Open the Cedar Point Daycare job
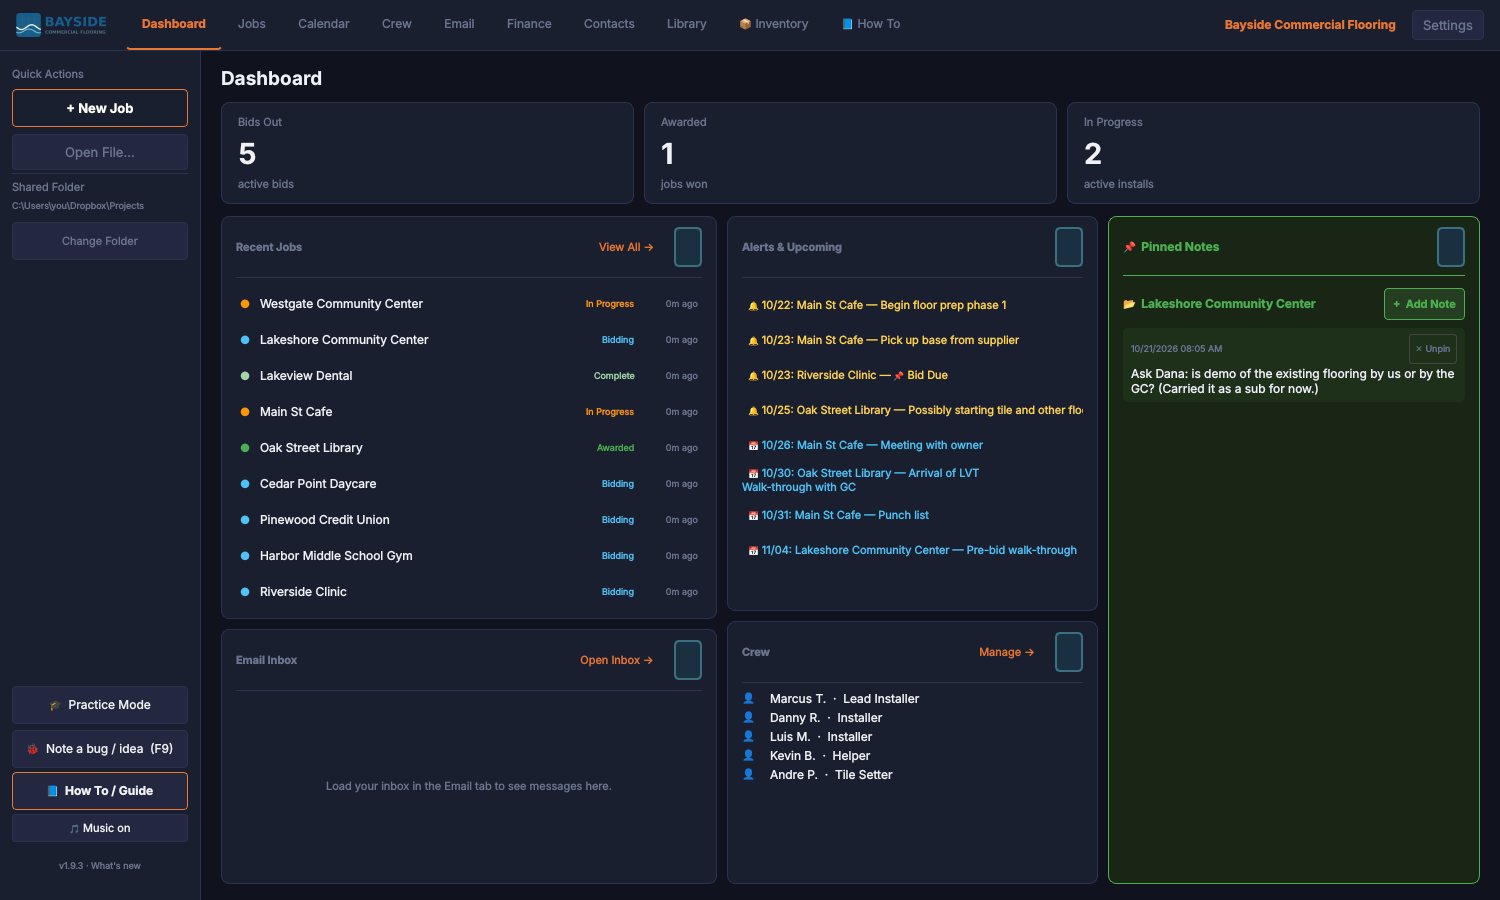Image resolution: width=1500 pixels, height=900 pixels. [469, 484]
